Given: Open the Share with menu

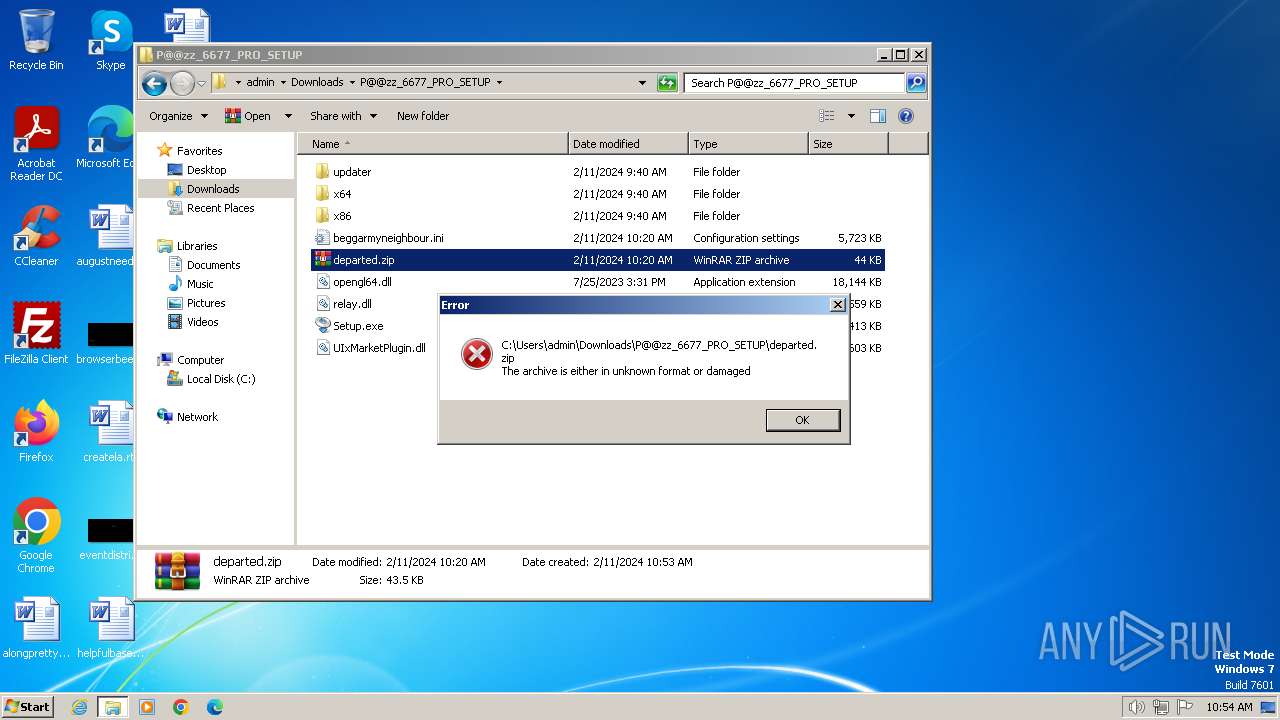Looking at the screenshot, I should 343,116.
